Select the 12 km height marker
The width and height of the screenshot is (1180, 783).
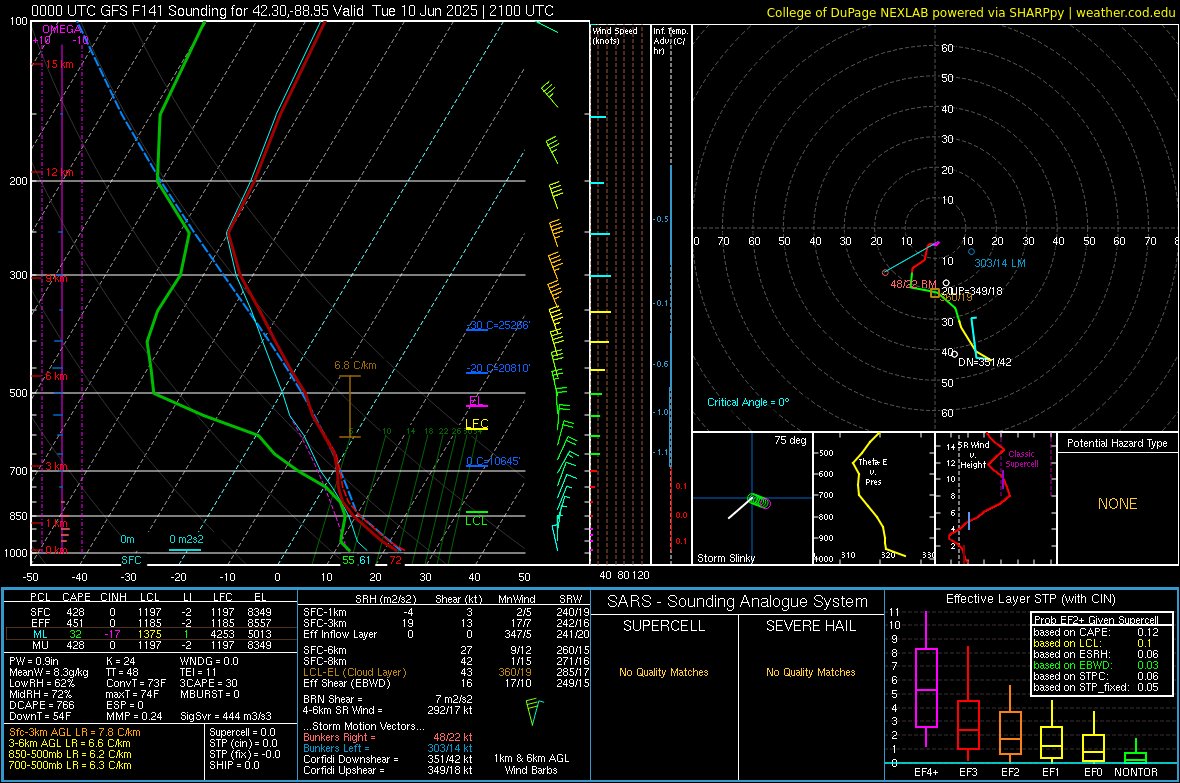(x=57, y=172)
